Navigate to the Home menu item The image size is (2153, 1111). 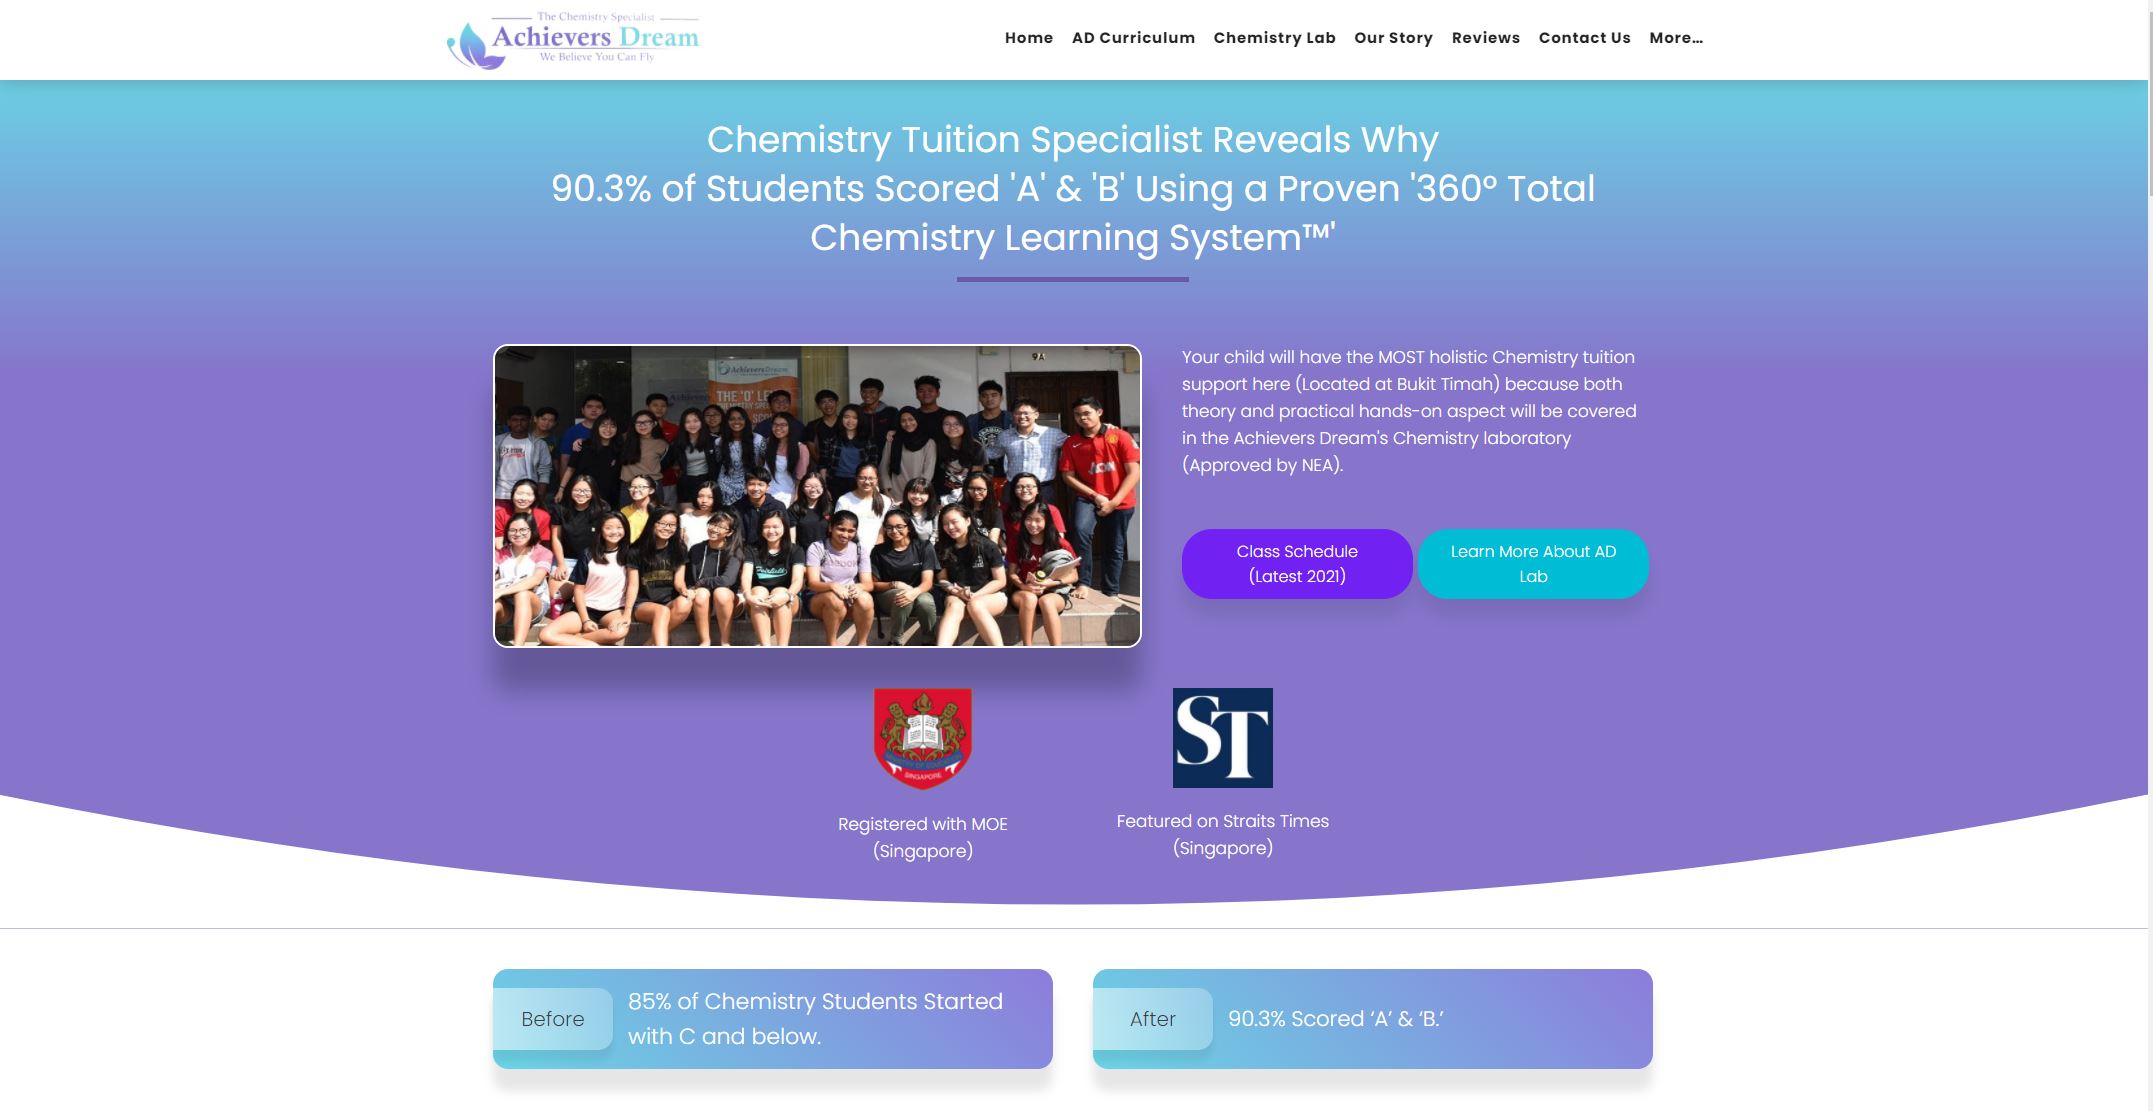click(x=1028, y=38)
